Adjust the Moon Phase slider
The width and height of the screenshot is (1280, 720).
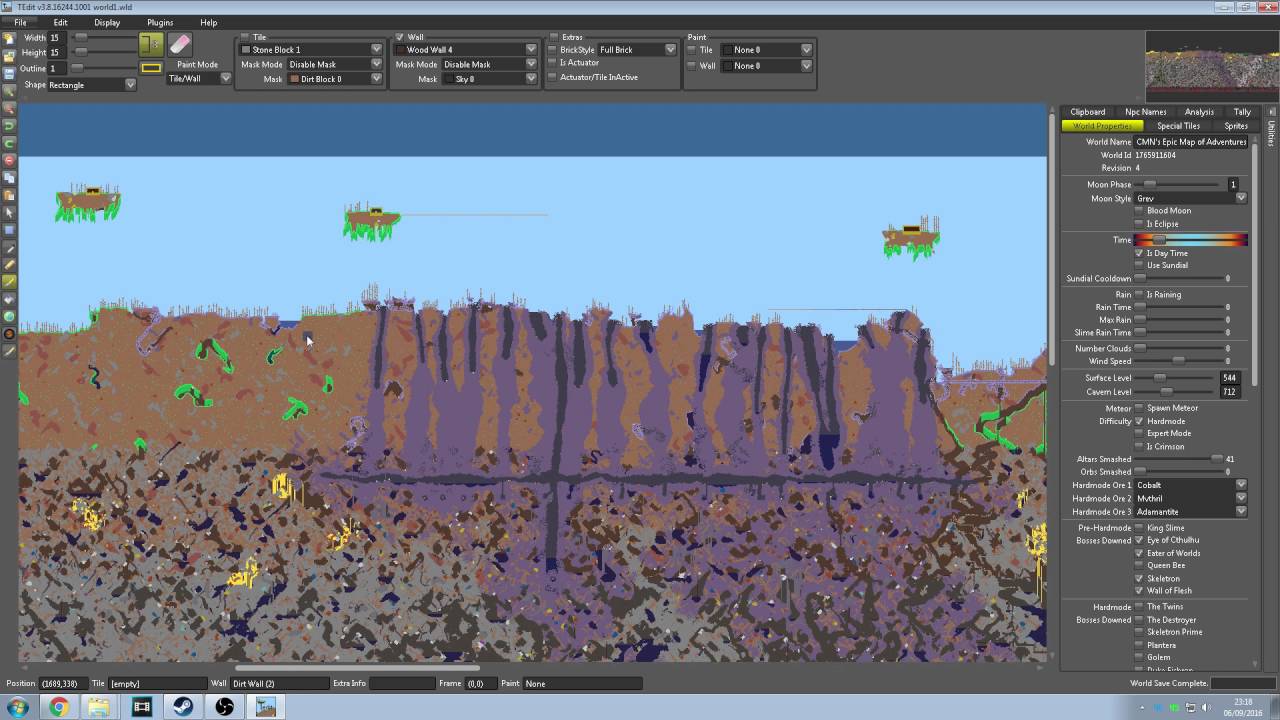coord(1176,184)
